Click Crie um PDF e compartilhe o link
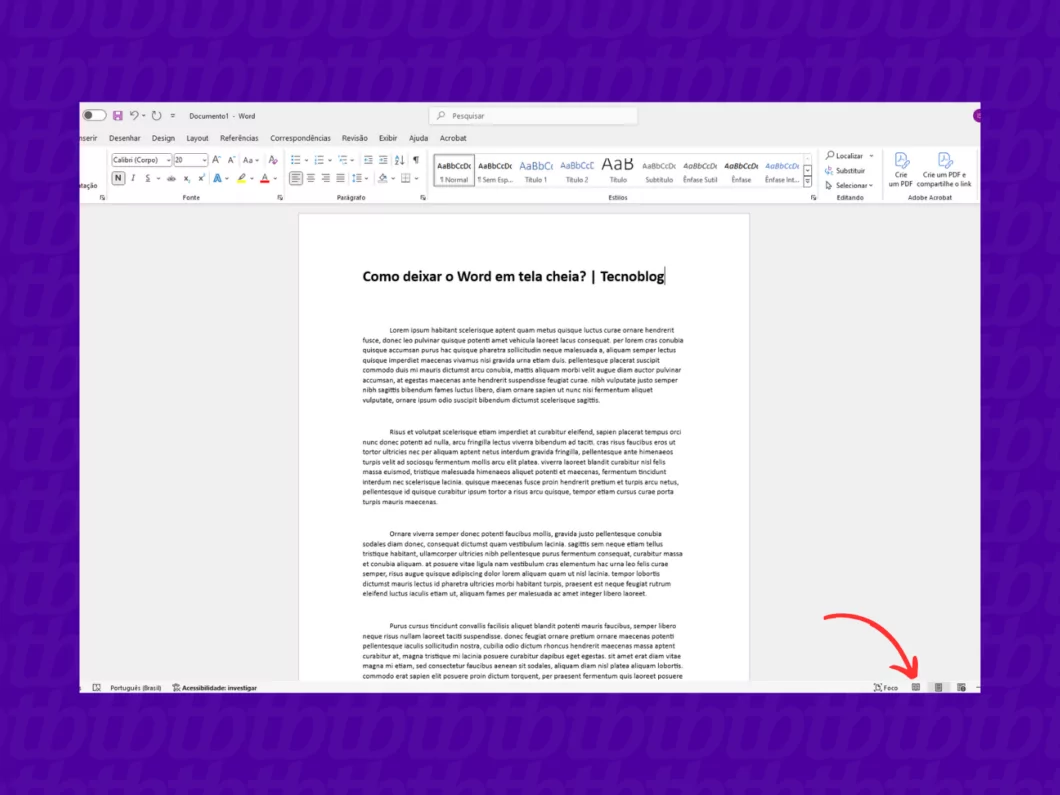Image resolution: width=1060 pixels, height=795 pixels. (944, 170)
